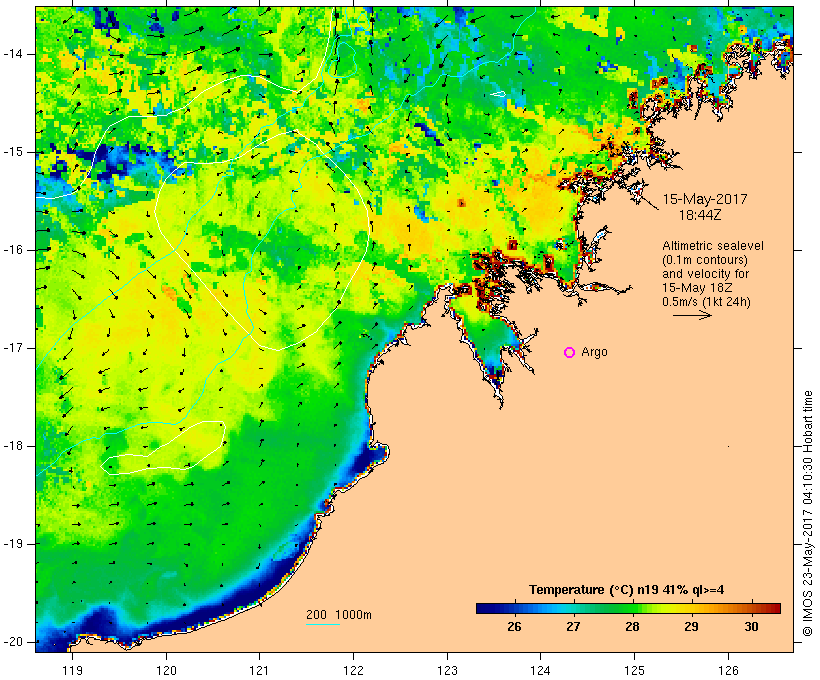Click the colorbar label '29'

coord(691,626)
